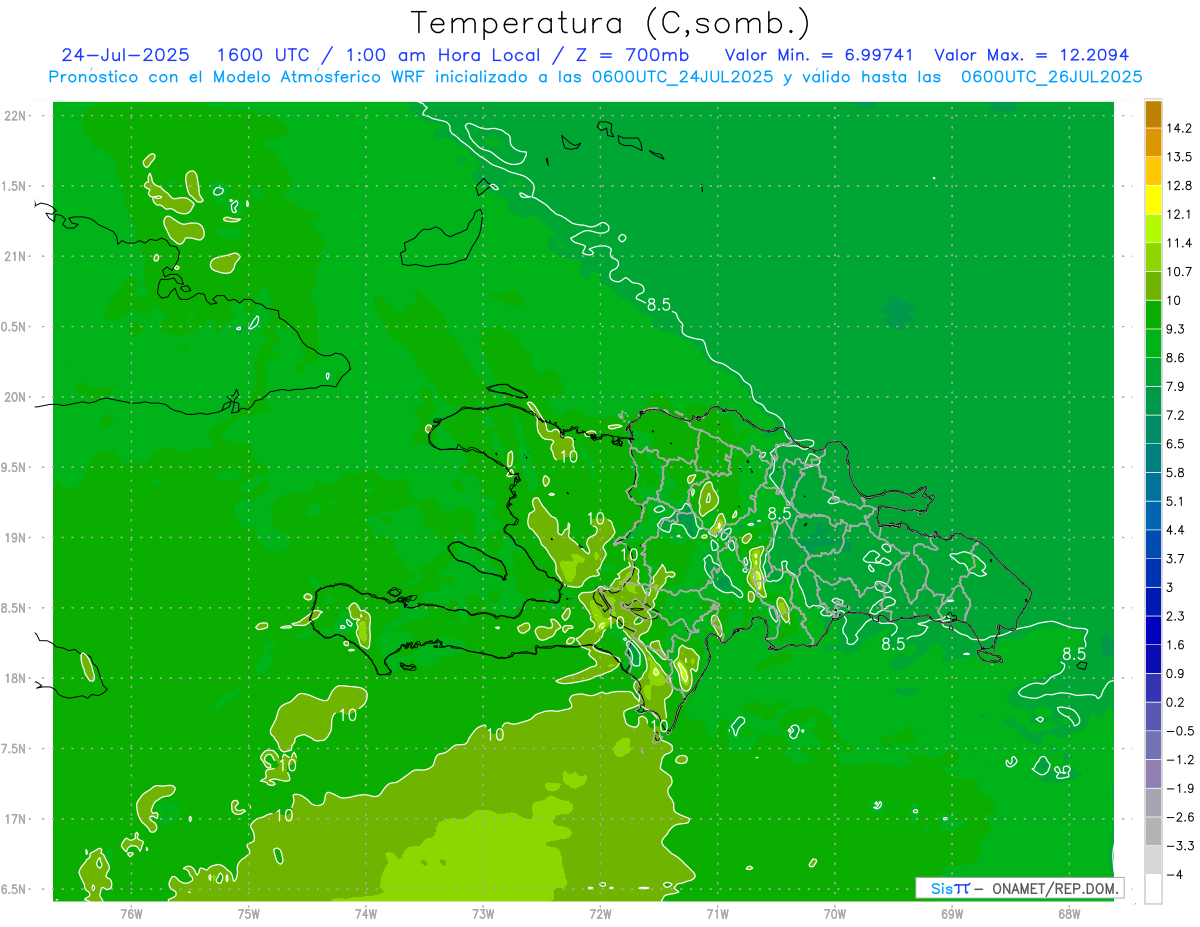This screenshot has height=927, width=1200.
Task: Click the "-1.9" color scale label
Action: pos(1179,788)
